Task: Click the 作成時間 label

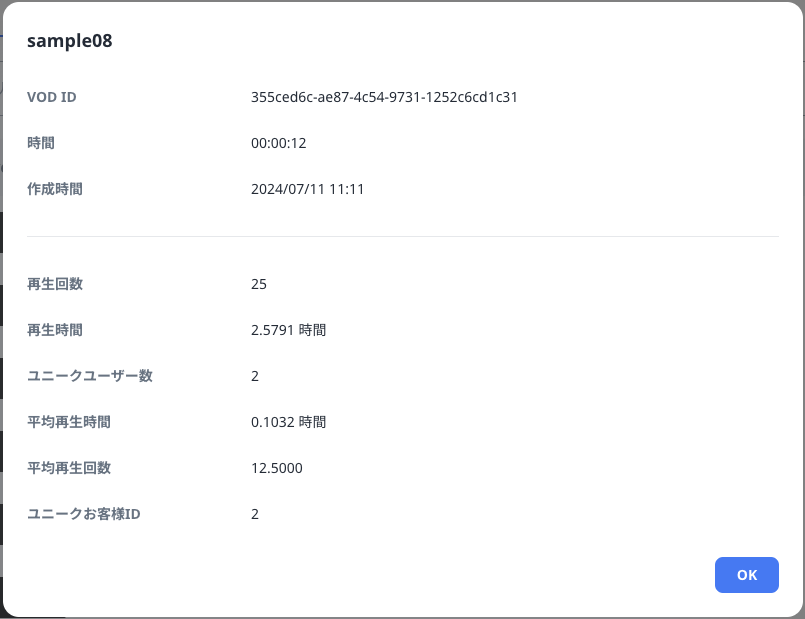Action: [x=55, y=189]
